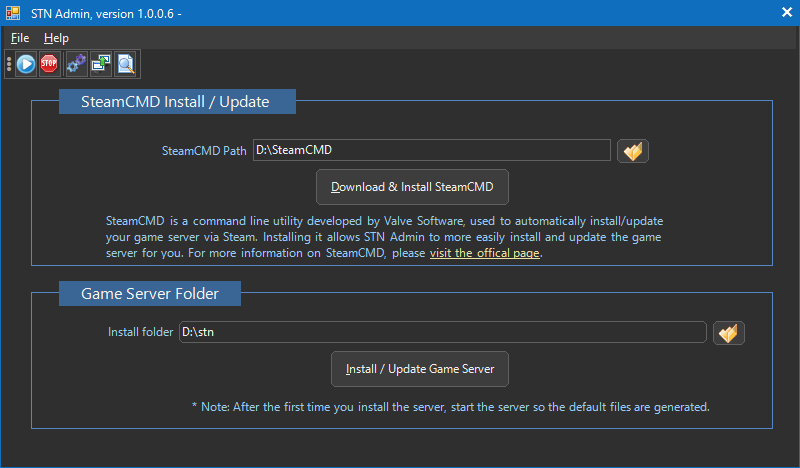Viewport: 800px width, 468px height.
Task: Open the log viewer magnifier document icon
Action: 126,64
